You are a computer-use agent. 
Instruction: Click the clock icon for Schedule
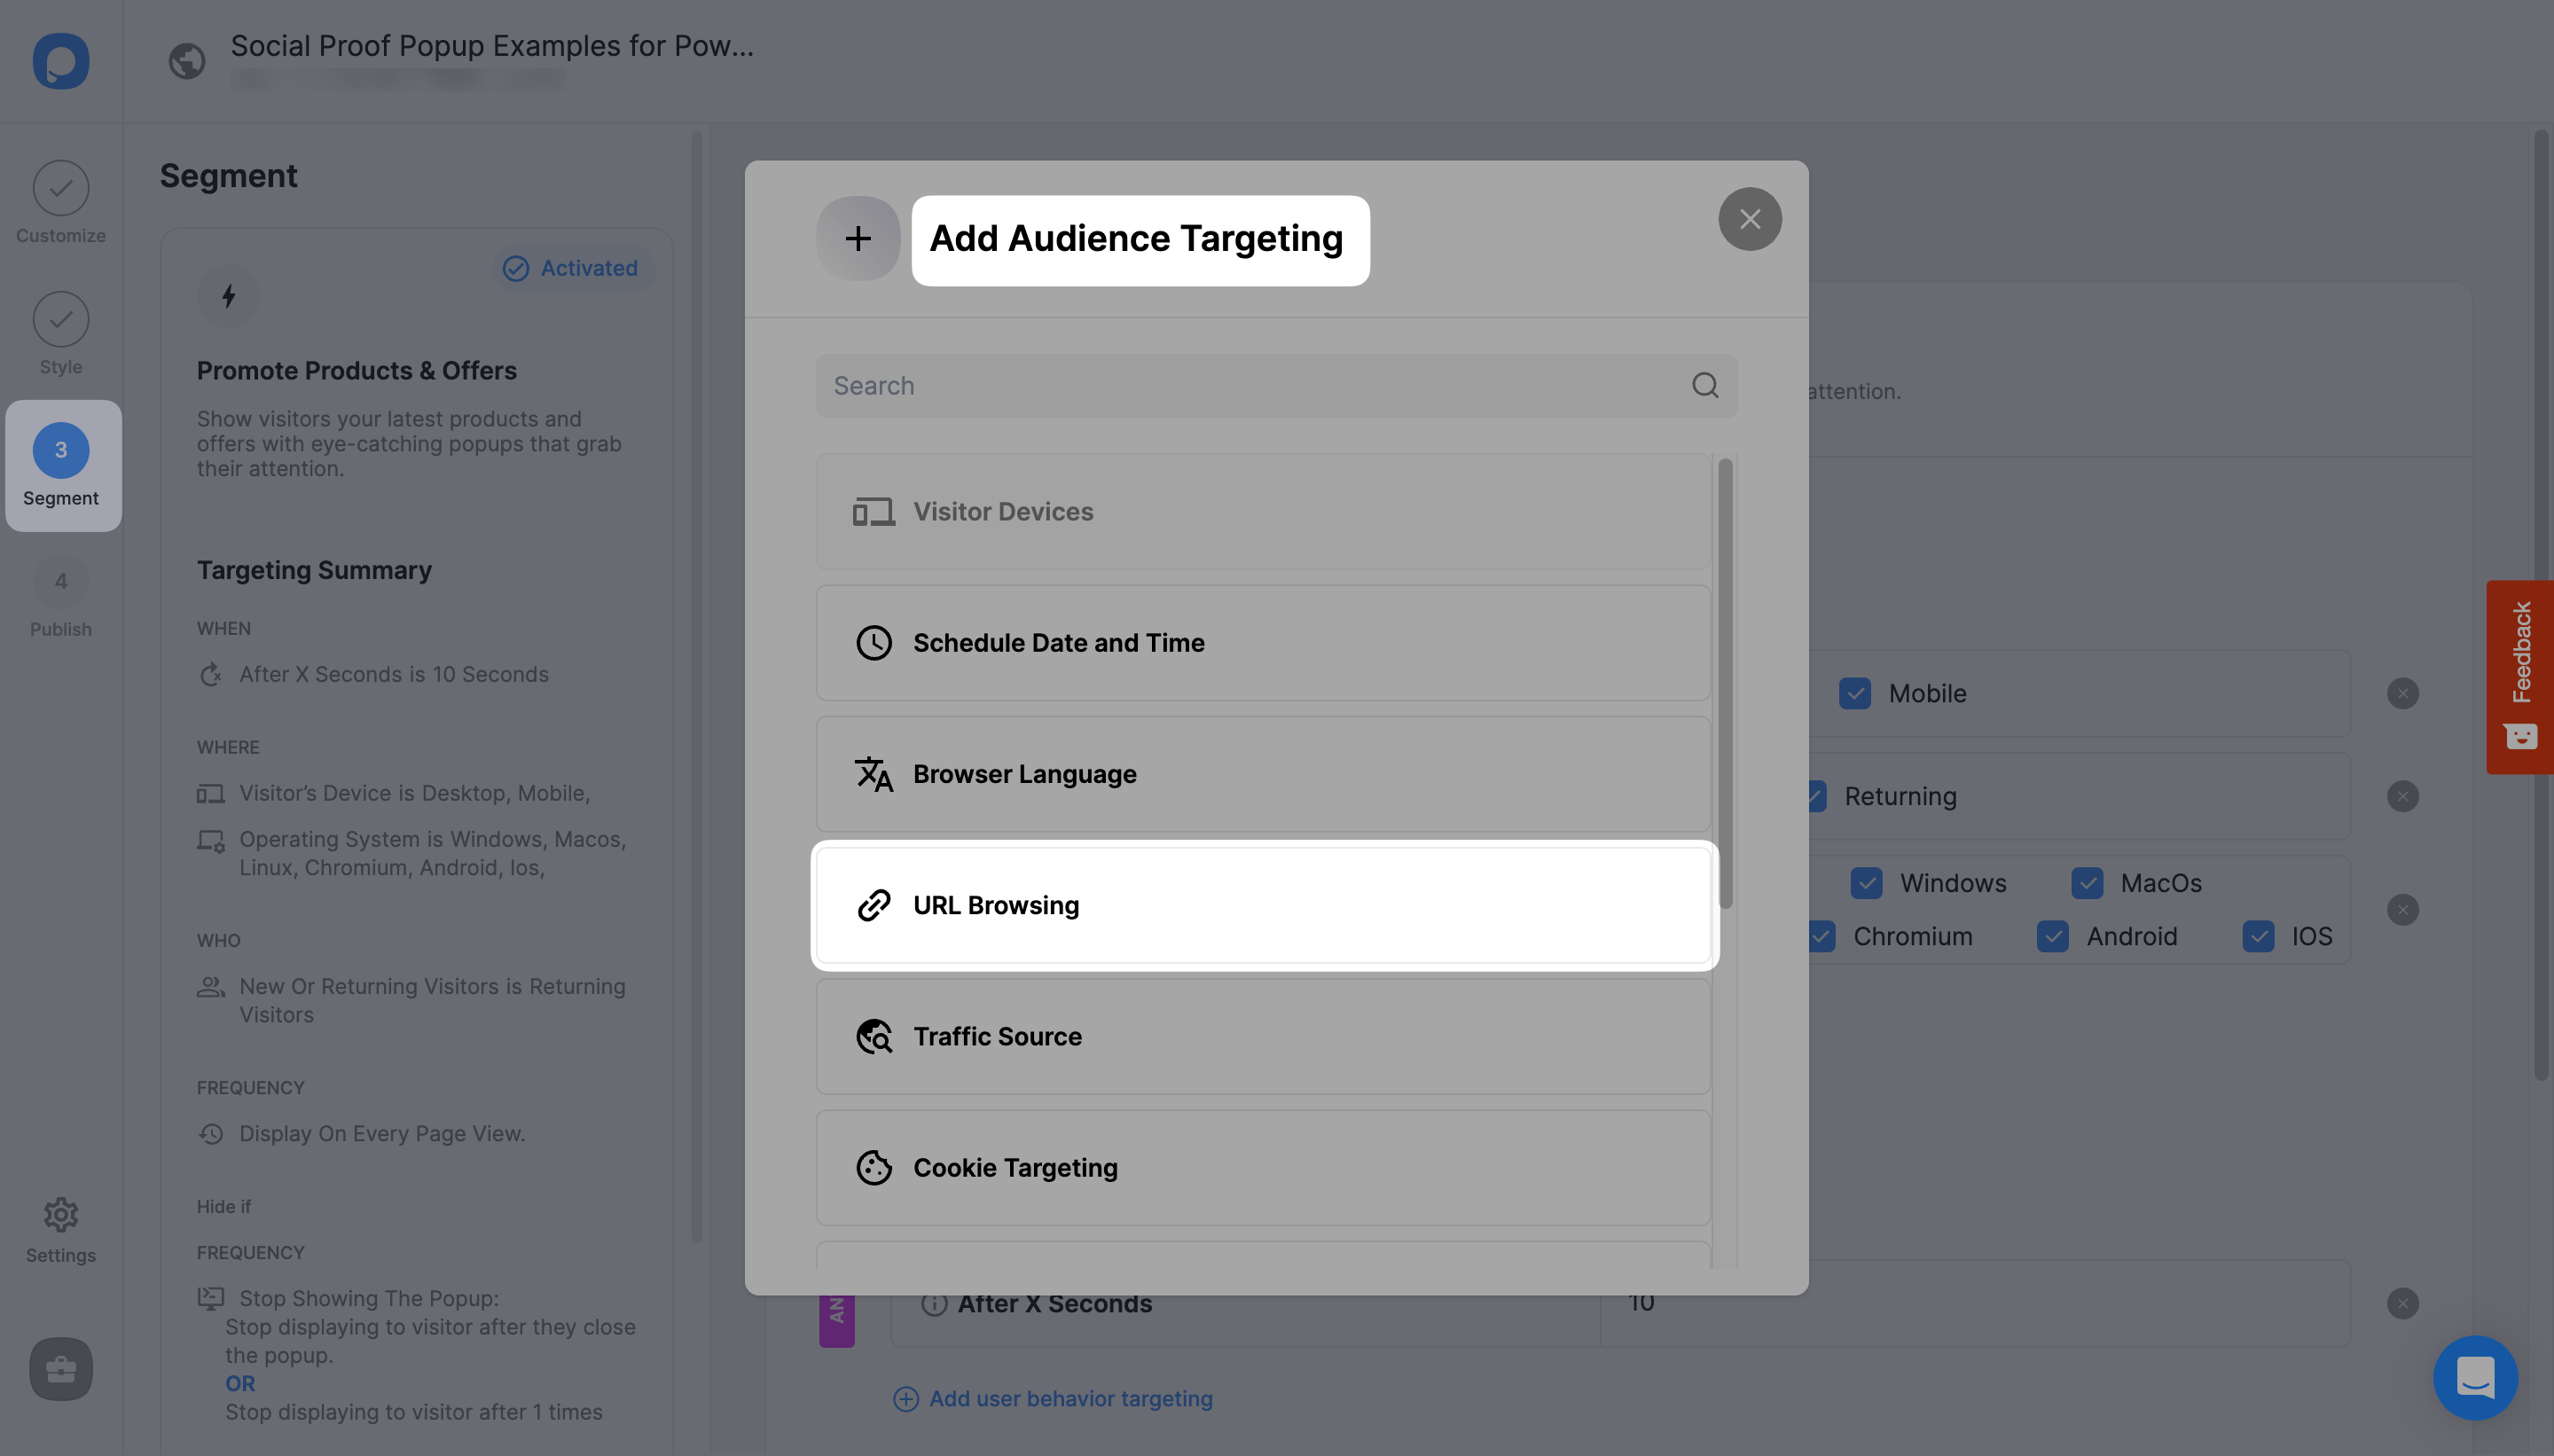click(874, 643)
